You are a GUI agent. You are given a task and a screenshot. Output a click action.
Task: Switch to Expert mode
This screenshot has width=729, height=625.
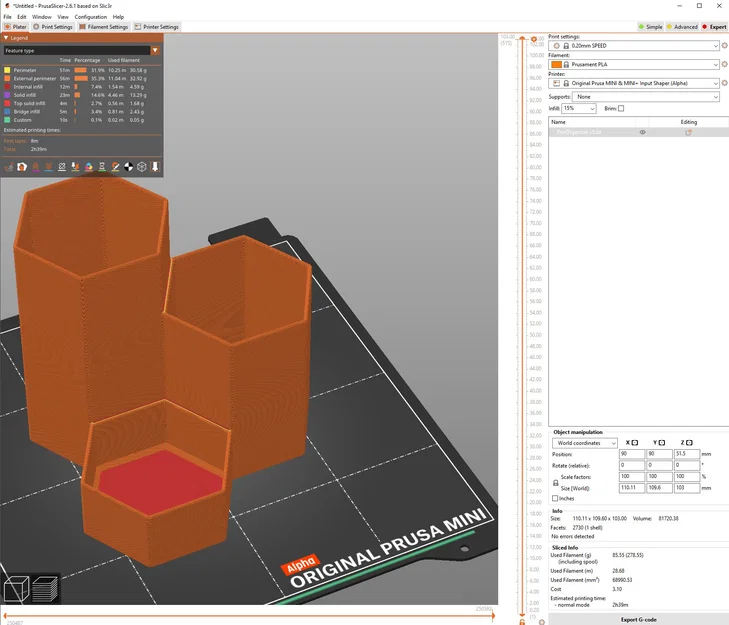[x=714, y=27]
